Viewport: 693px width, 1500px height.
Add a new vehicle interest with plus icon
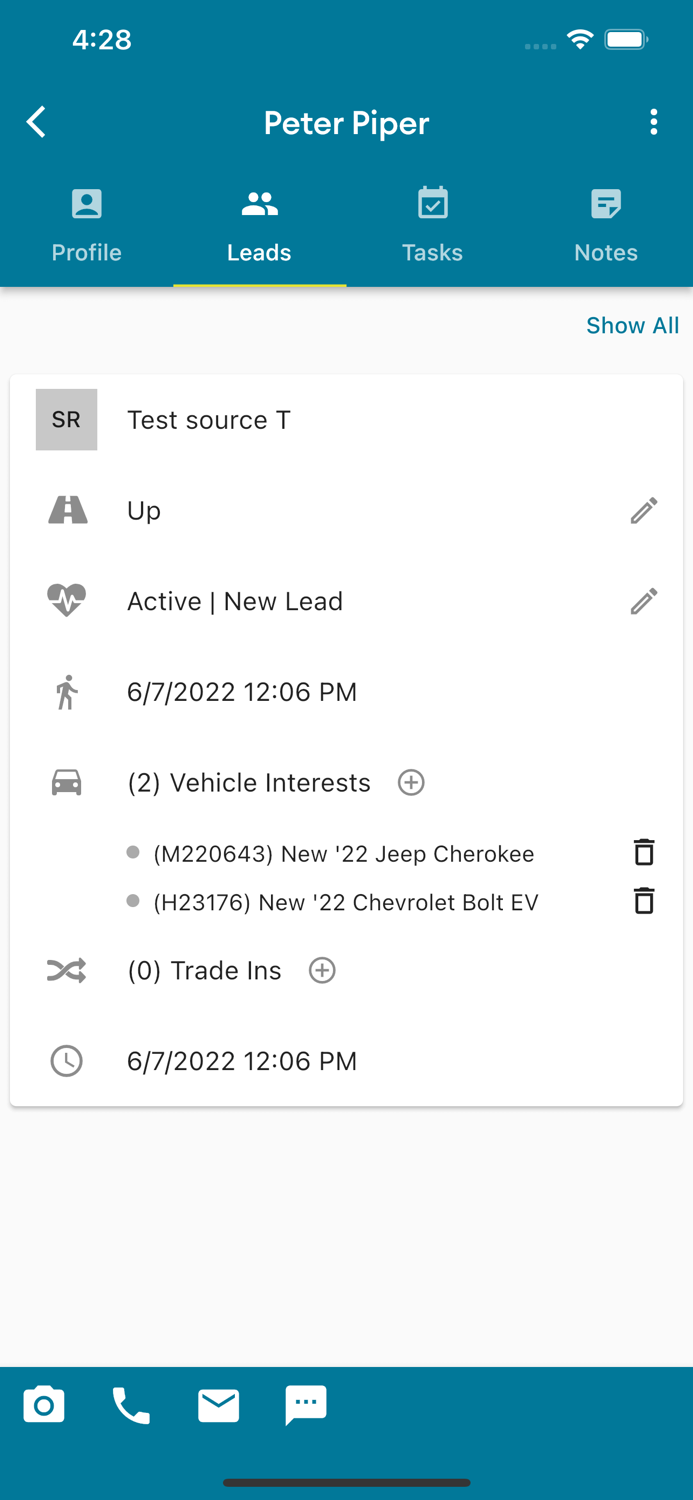click(x=410, y=783)
